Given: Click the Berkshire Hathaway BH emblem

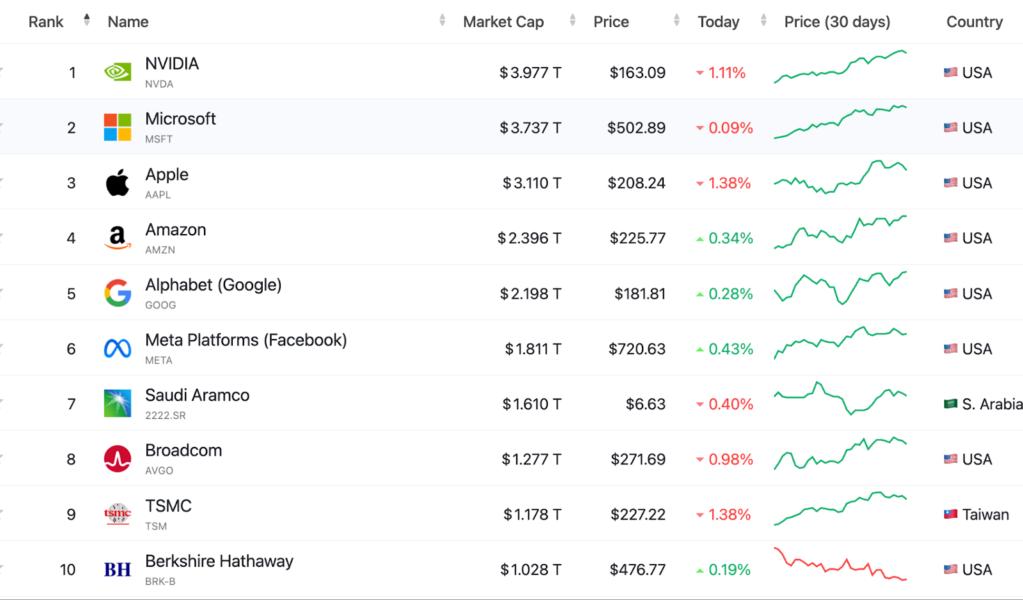Looking at the screenshot, I should coord(117,567).
